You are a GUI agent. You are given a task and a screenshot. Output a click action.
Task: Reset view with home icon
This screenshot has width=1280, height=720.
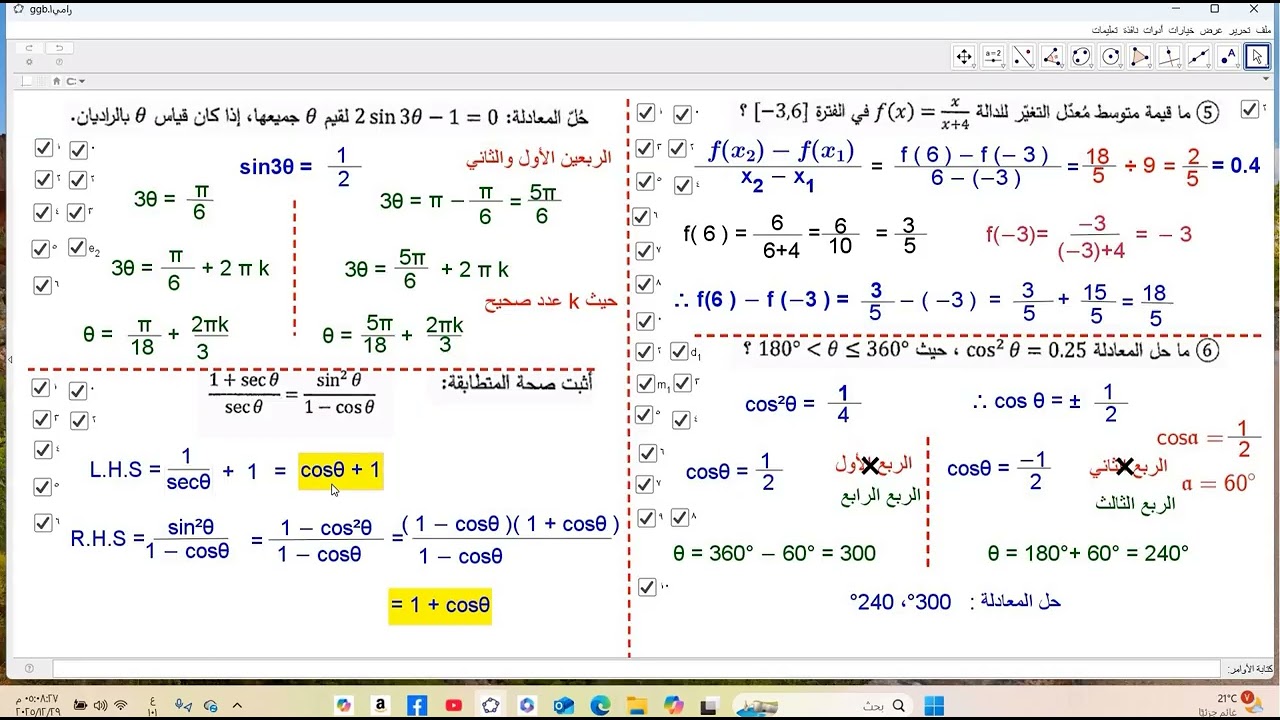pos(57,81)
